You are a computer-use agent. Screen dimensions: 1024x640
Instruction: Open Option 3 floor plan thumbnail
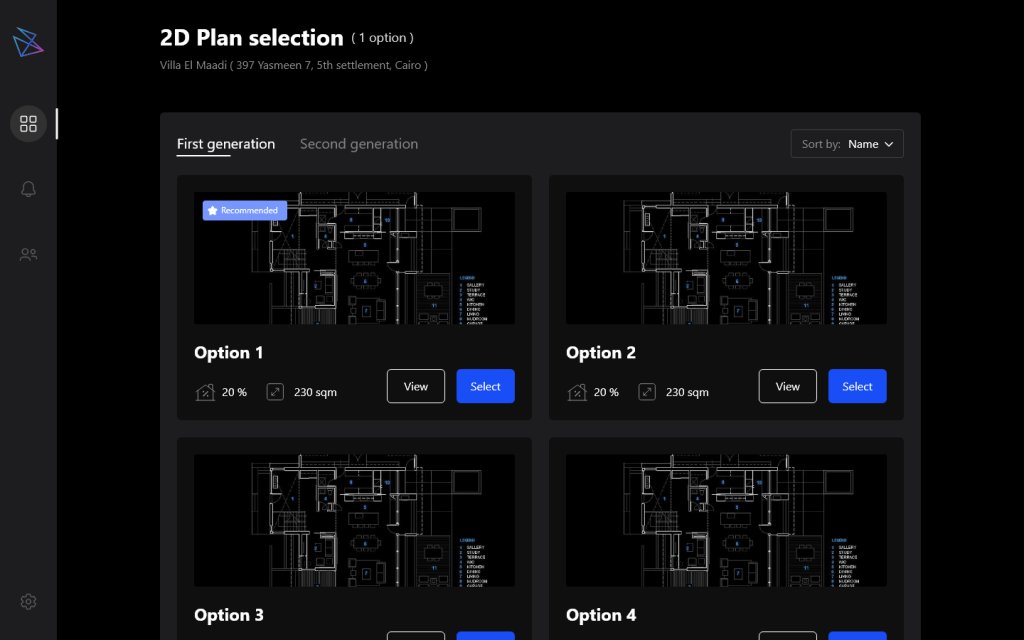pyautogui.click(x=354, y=520)
